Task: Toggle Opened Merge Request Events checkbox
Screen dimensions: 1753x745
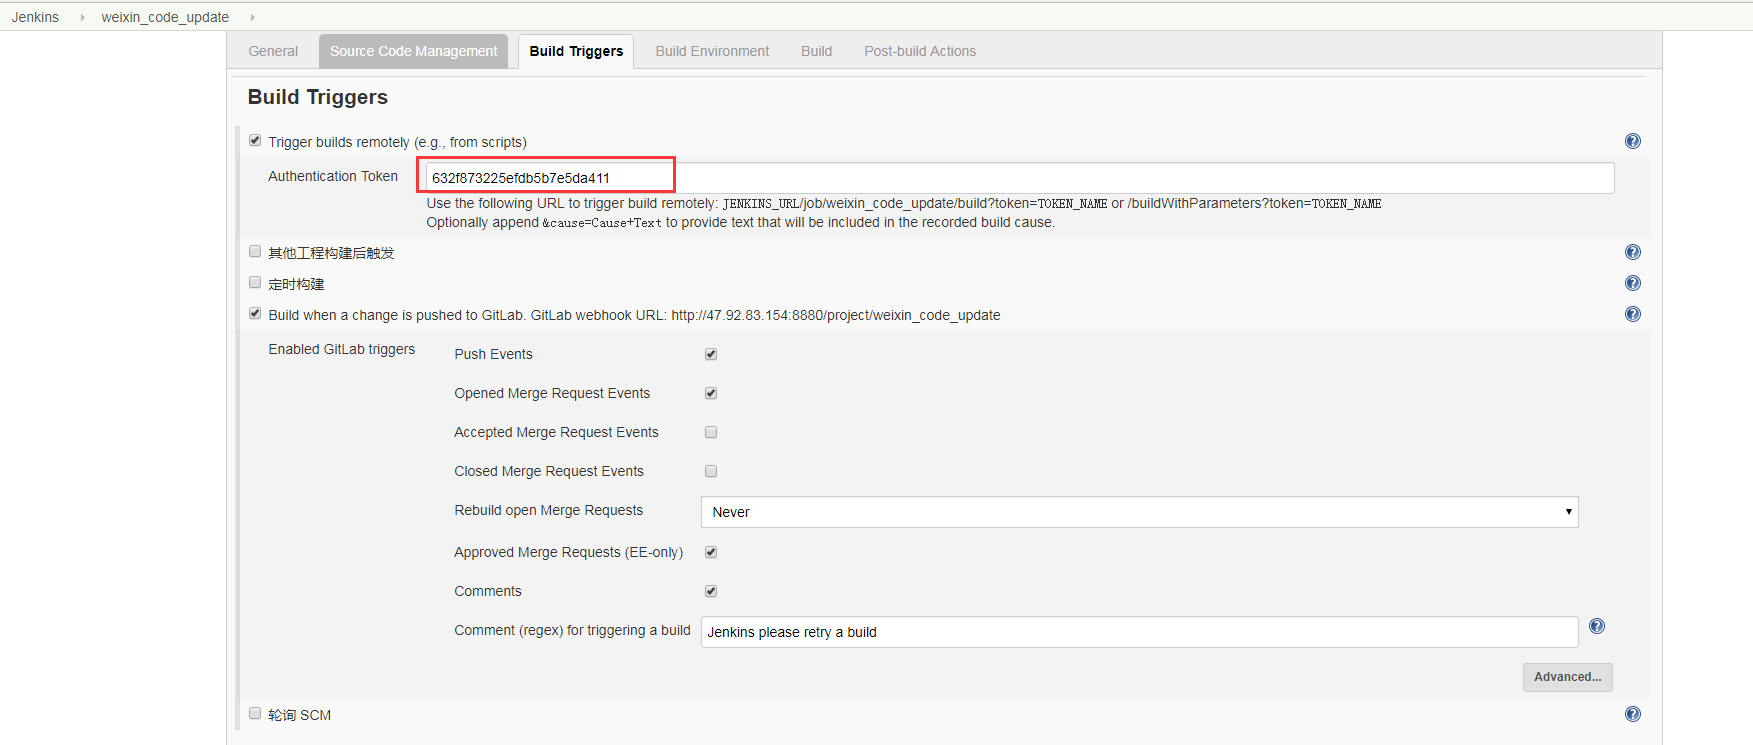Action: (x=711, y=393)
